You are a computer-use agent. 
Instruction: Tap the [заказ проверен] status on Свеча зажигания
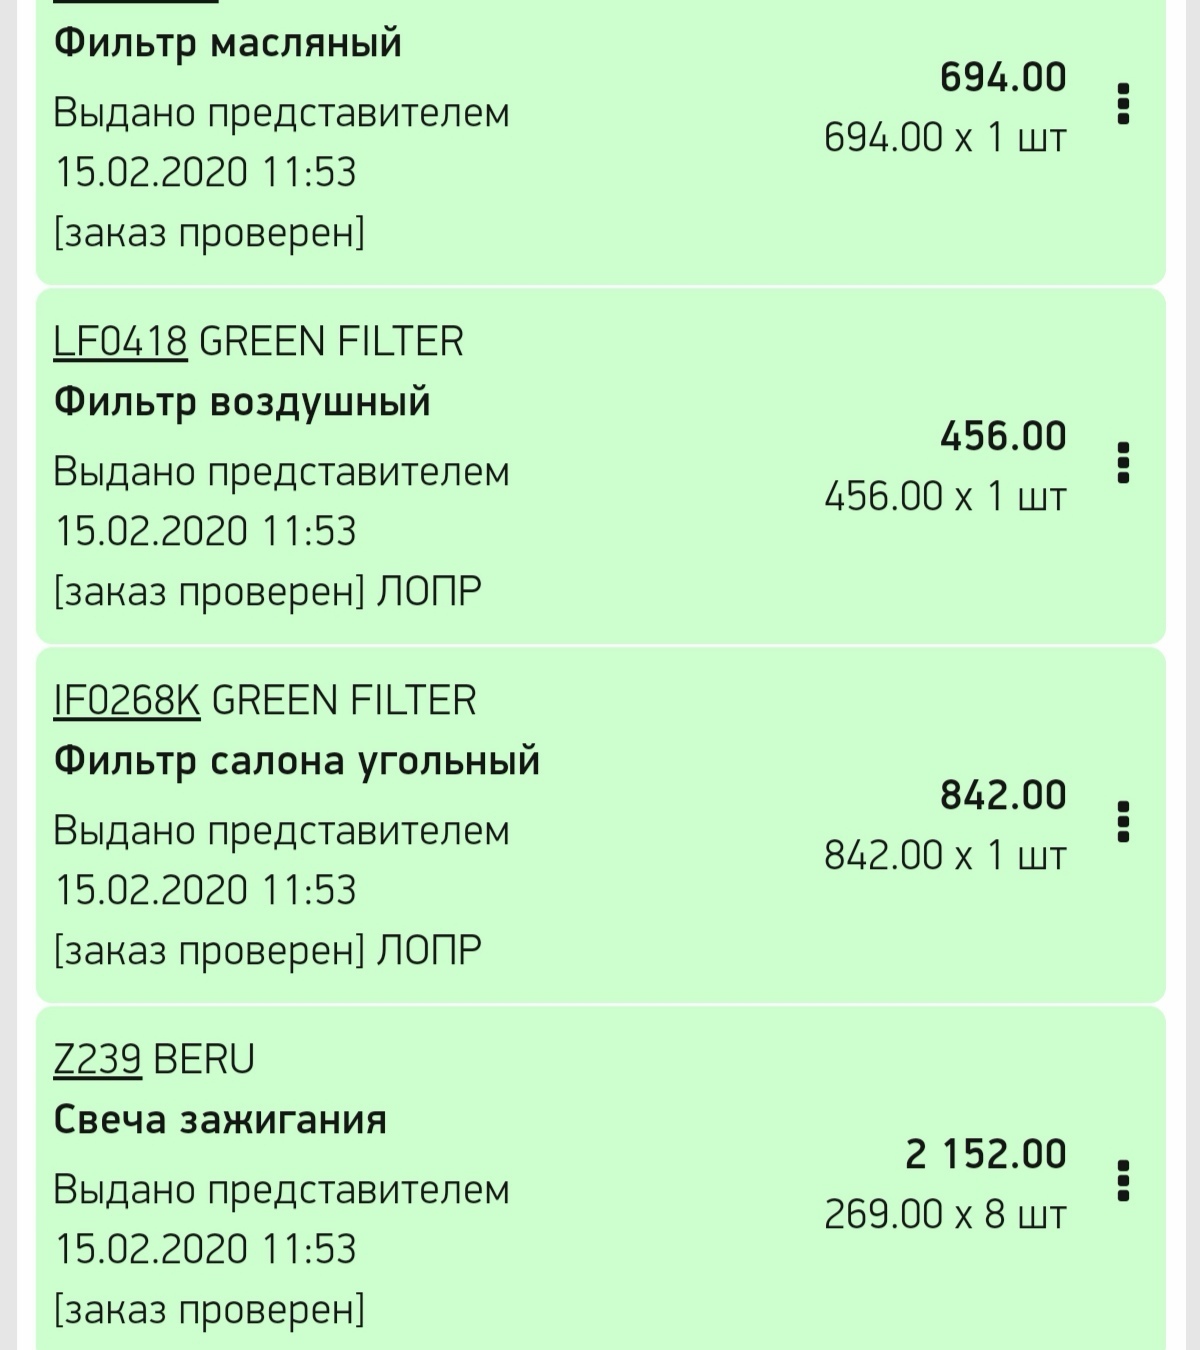click(209, 1309)
